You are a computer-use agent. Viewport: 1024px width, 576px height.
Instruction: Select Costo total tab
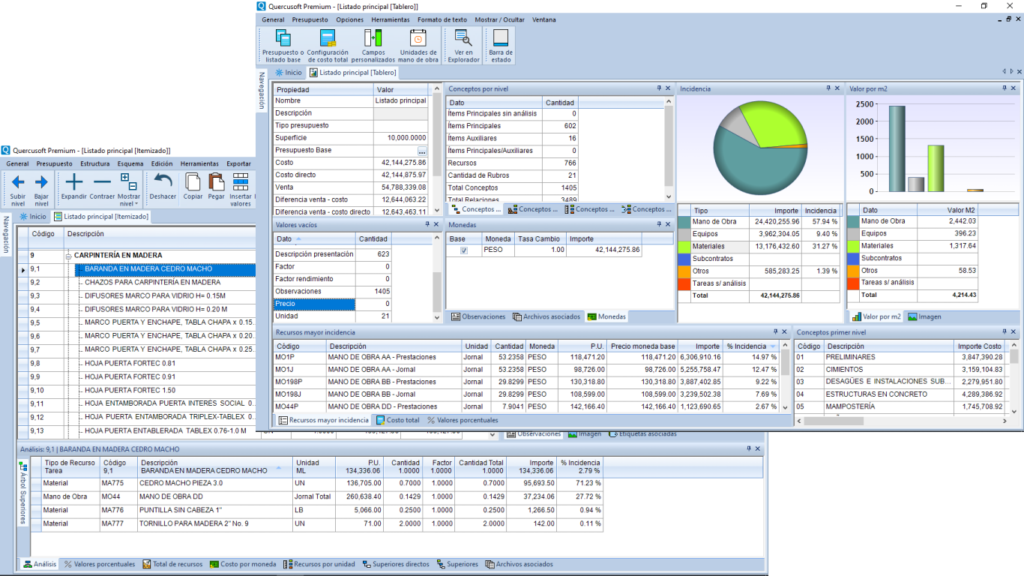pyautogui.click(x=398, y=421)
